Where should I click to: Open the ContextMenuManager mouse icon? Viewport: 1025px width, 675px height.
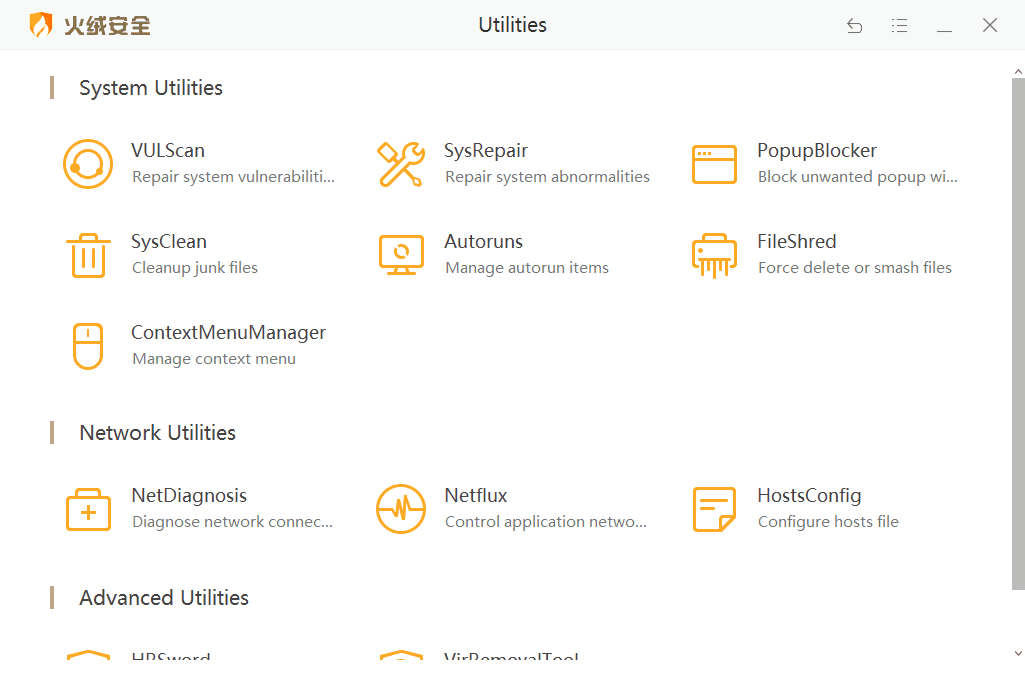pos(88,346)
